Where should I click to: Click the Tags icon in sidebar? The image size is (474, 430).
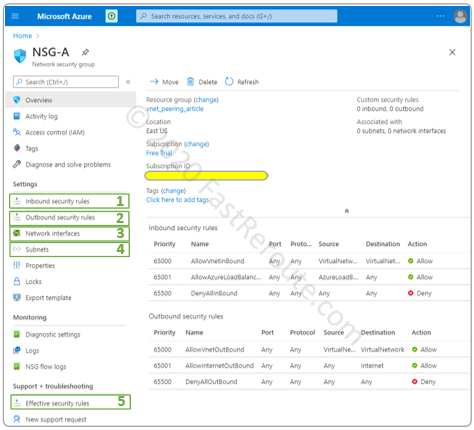coord(17,148)
